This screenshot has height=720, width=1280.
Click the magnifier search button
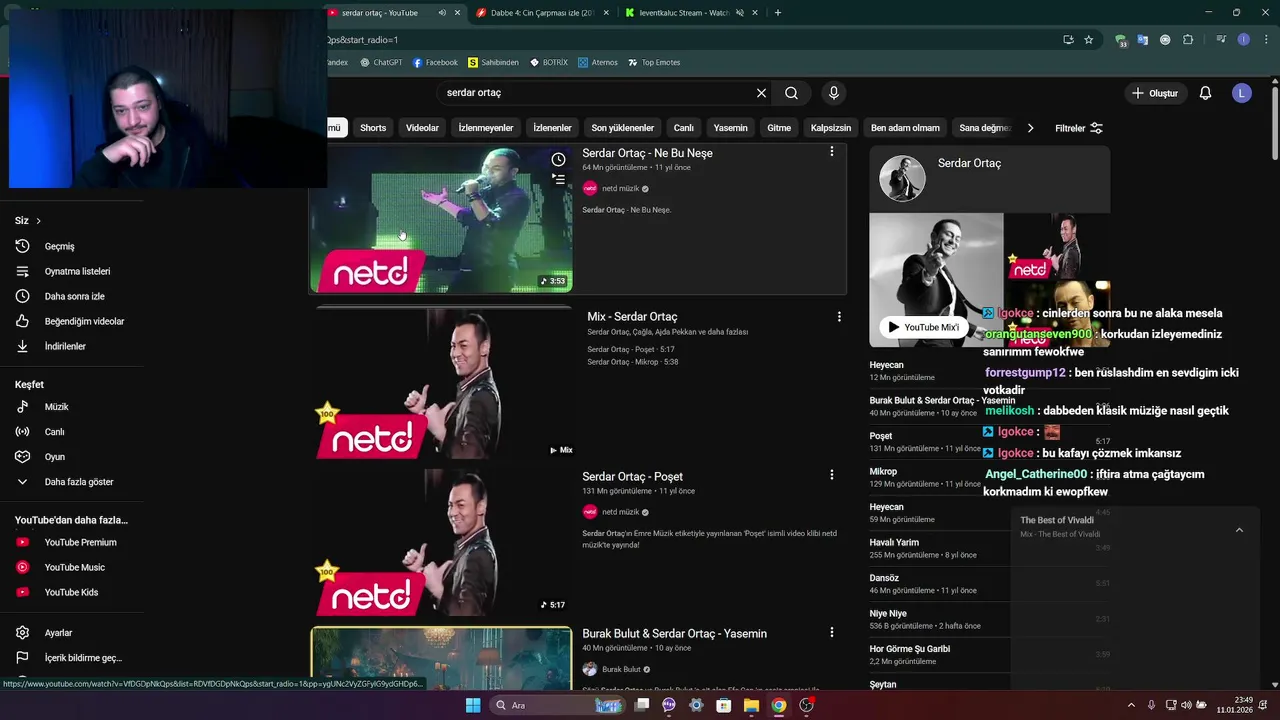tap(791, 93)
